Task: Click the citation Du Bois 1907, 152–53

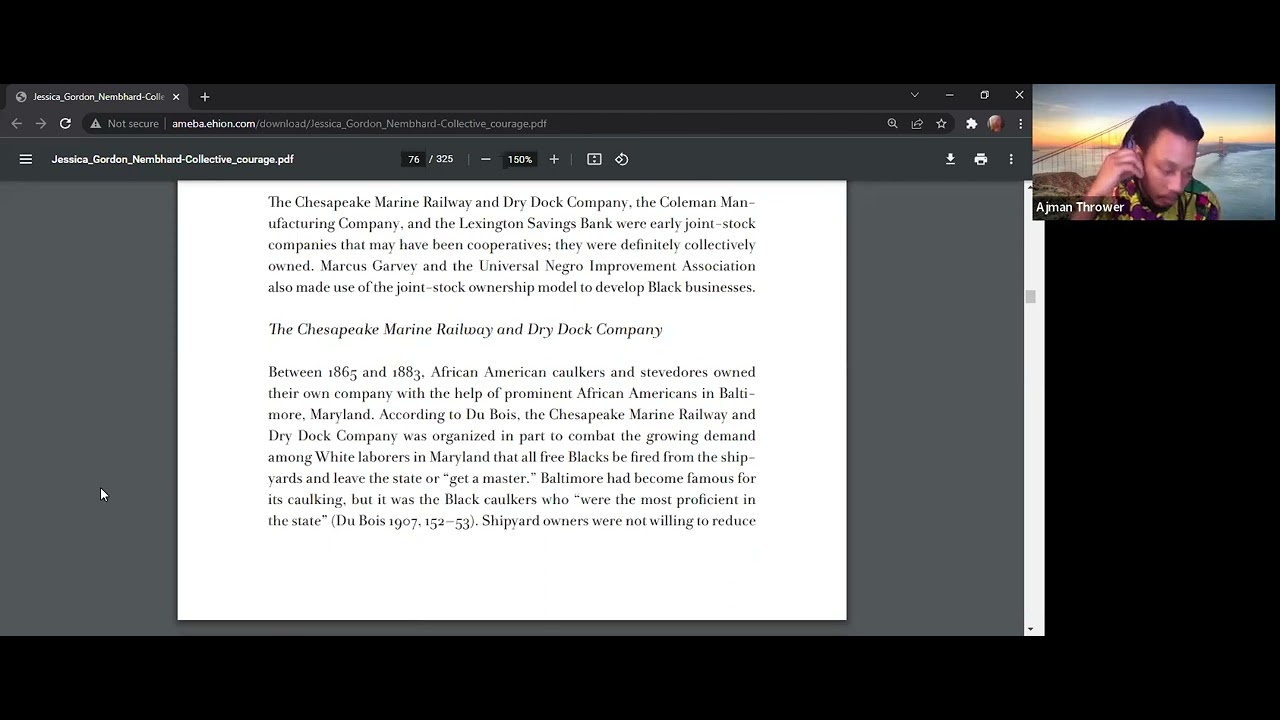Action: [x=404, y=521]
